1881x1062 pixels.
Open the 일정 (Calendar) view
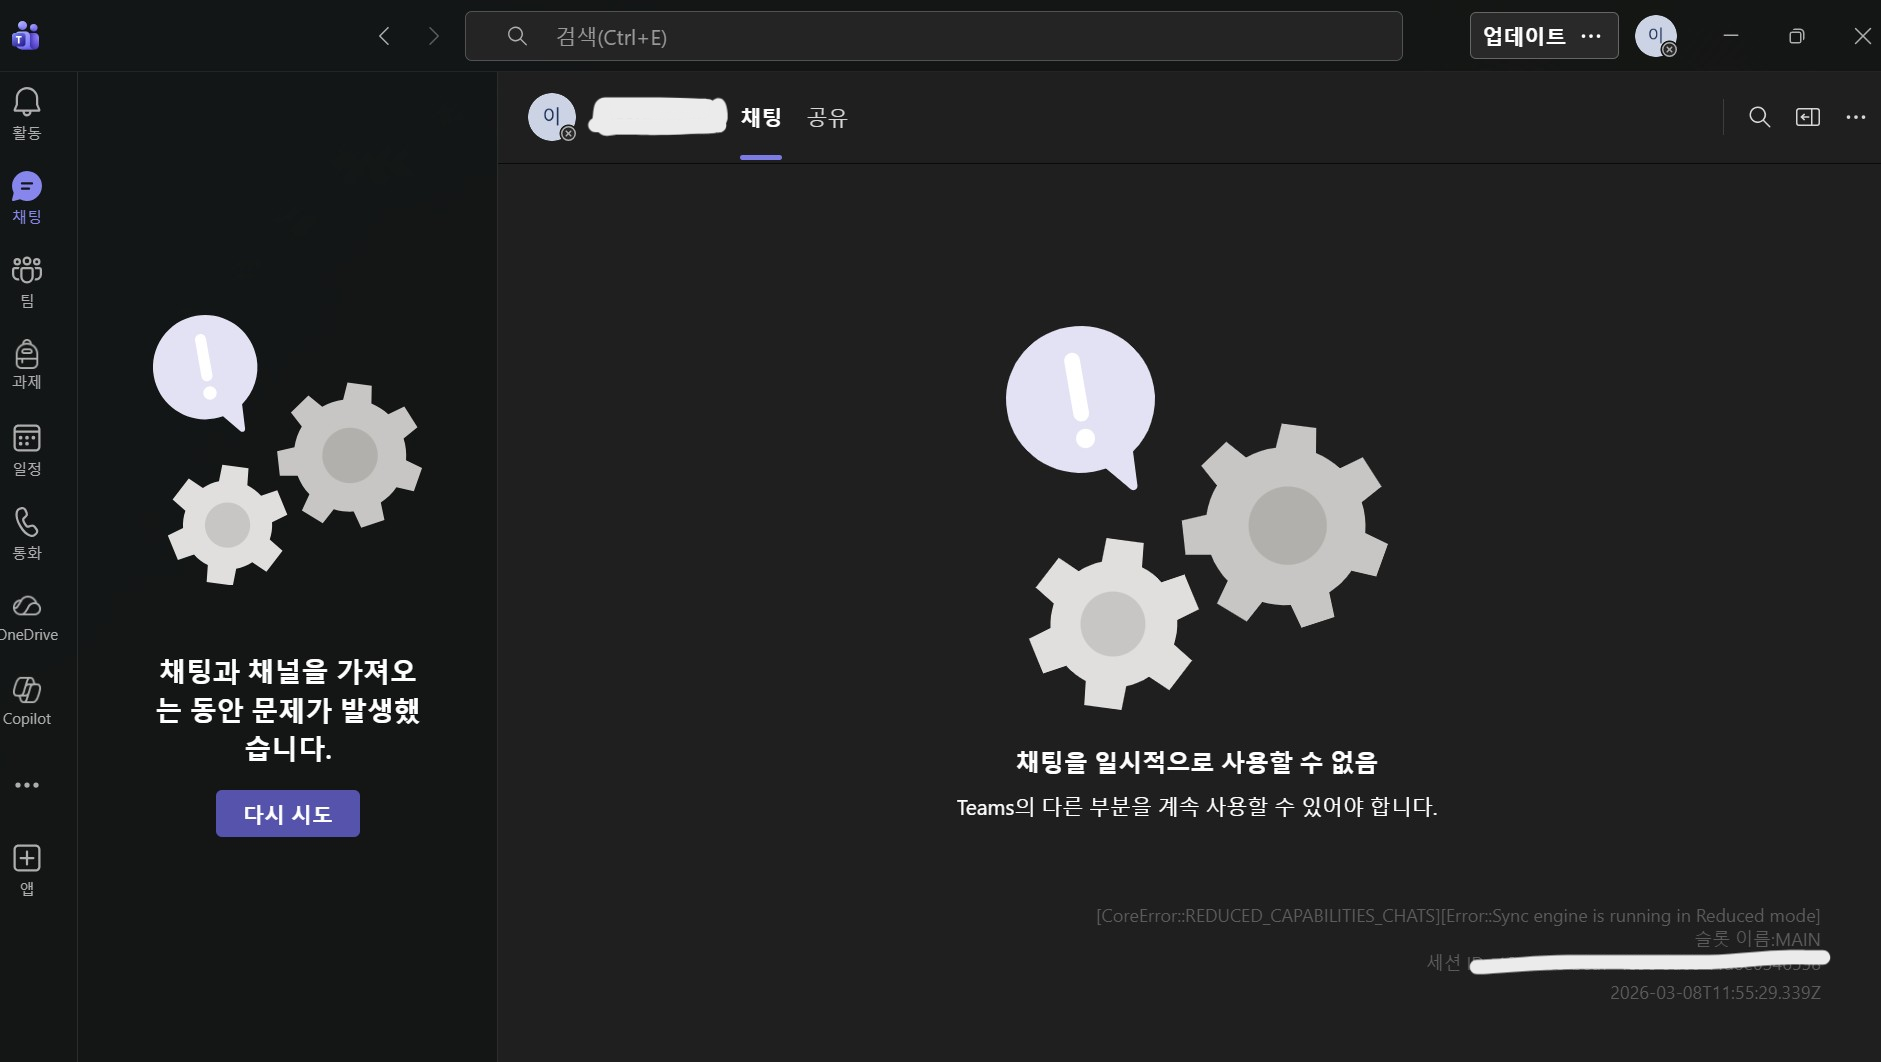[27, 449]
